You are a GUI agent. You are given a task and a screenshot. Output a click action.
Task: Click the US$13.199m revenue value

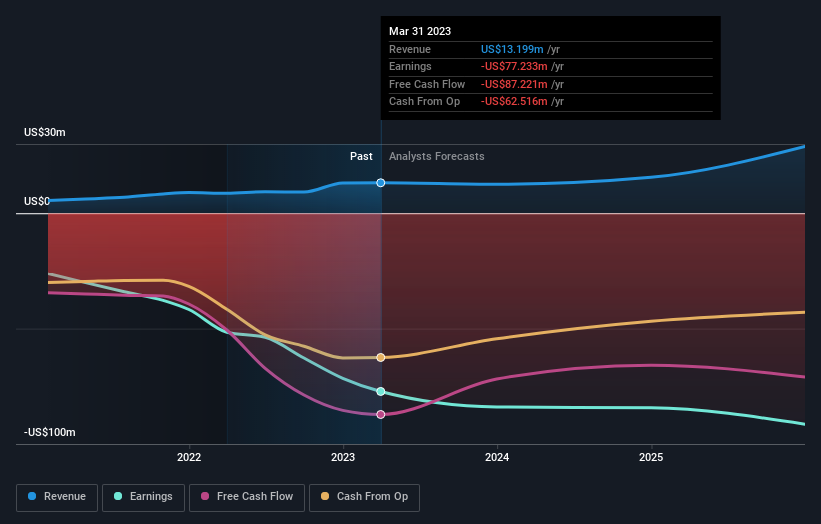512,49
